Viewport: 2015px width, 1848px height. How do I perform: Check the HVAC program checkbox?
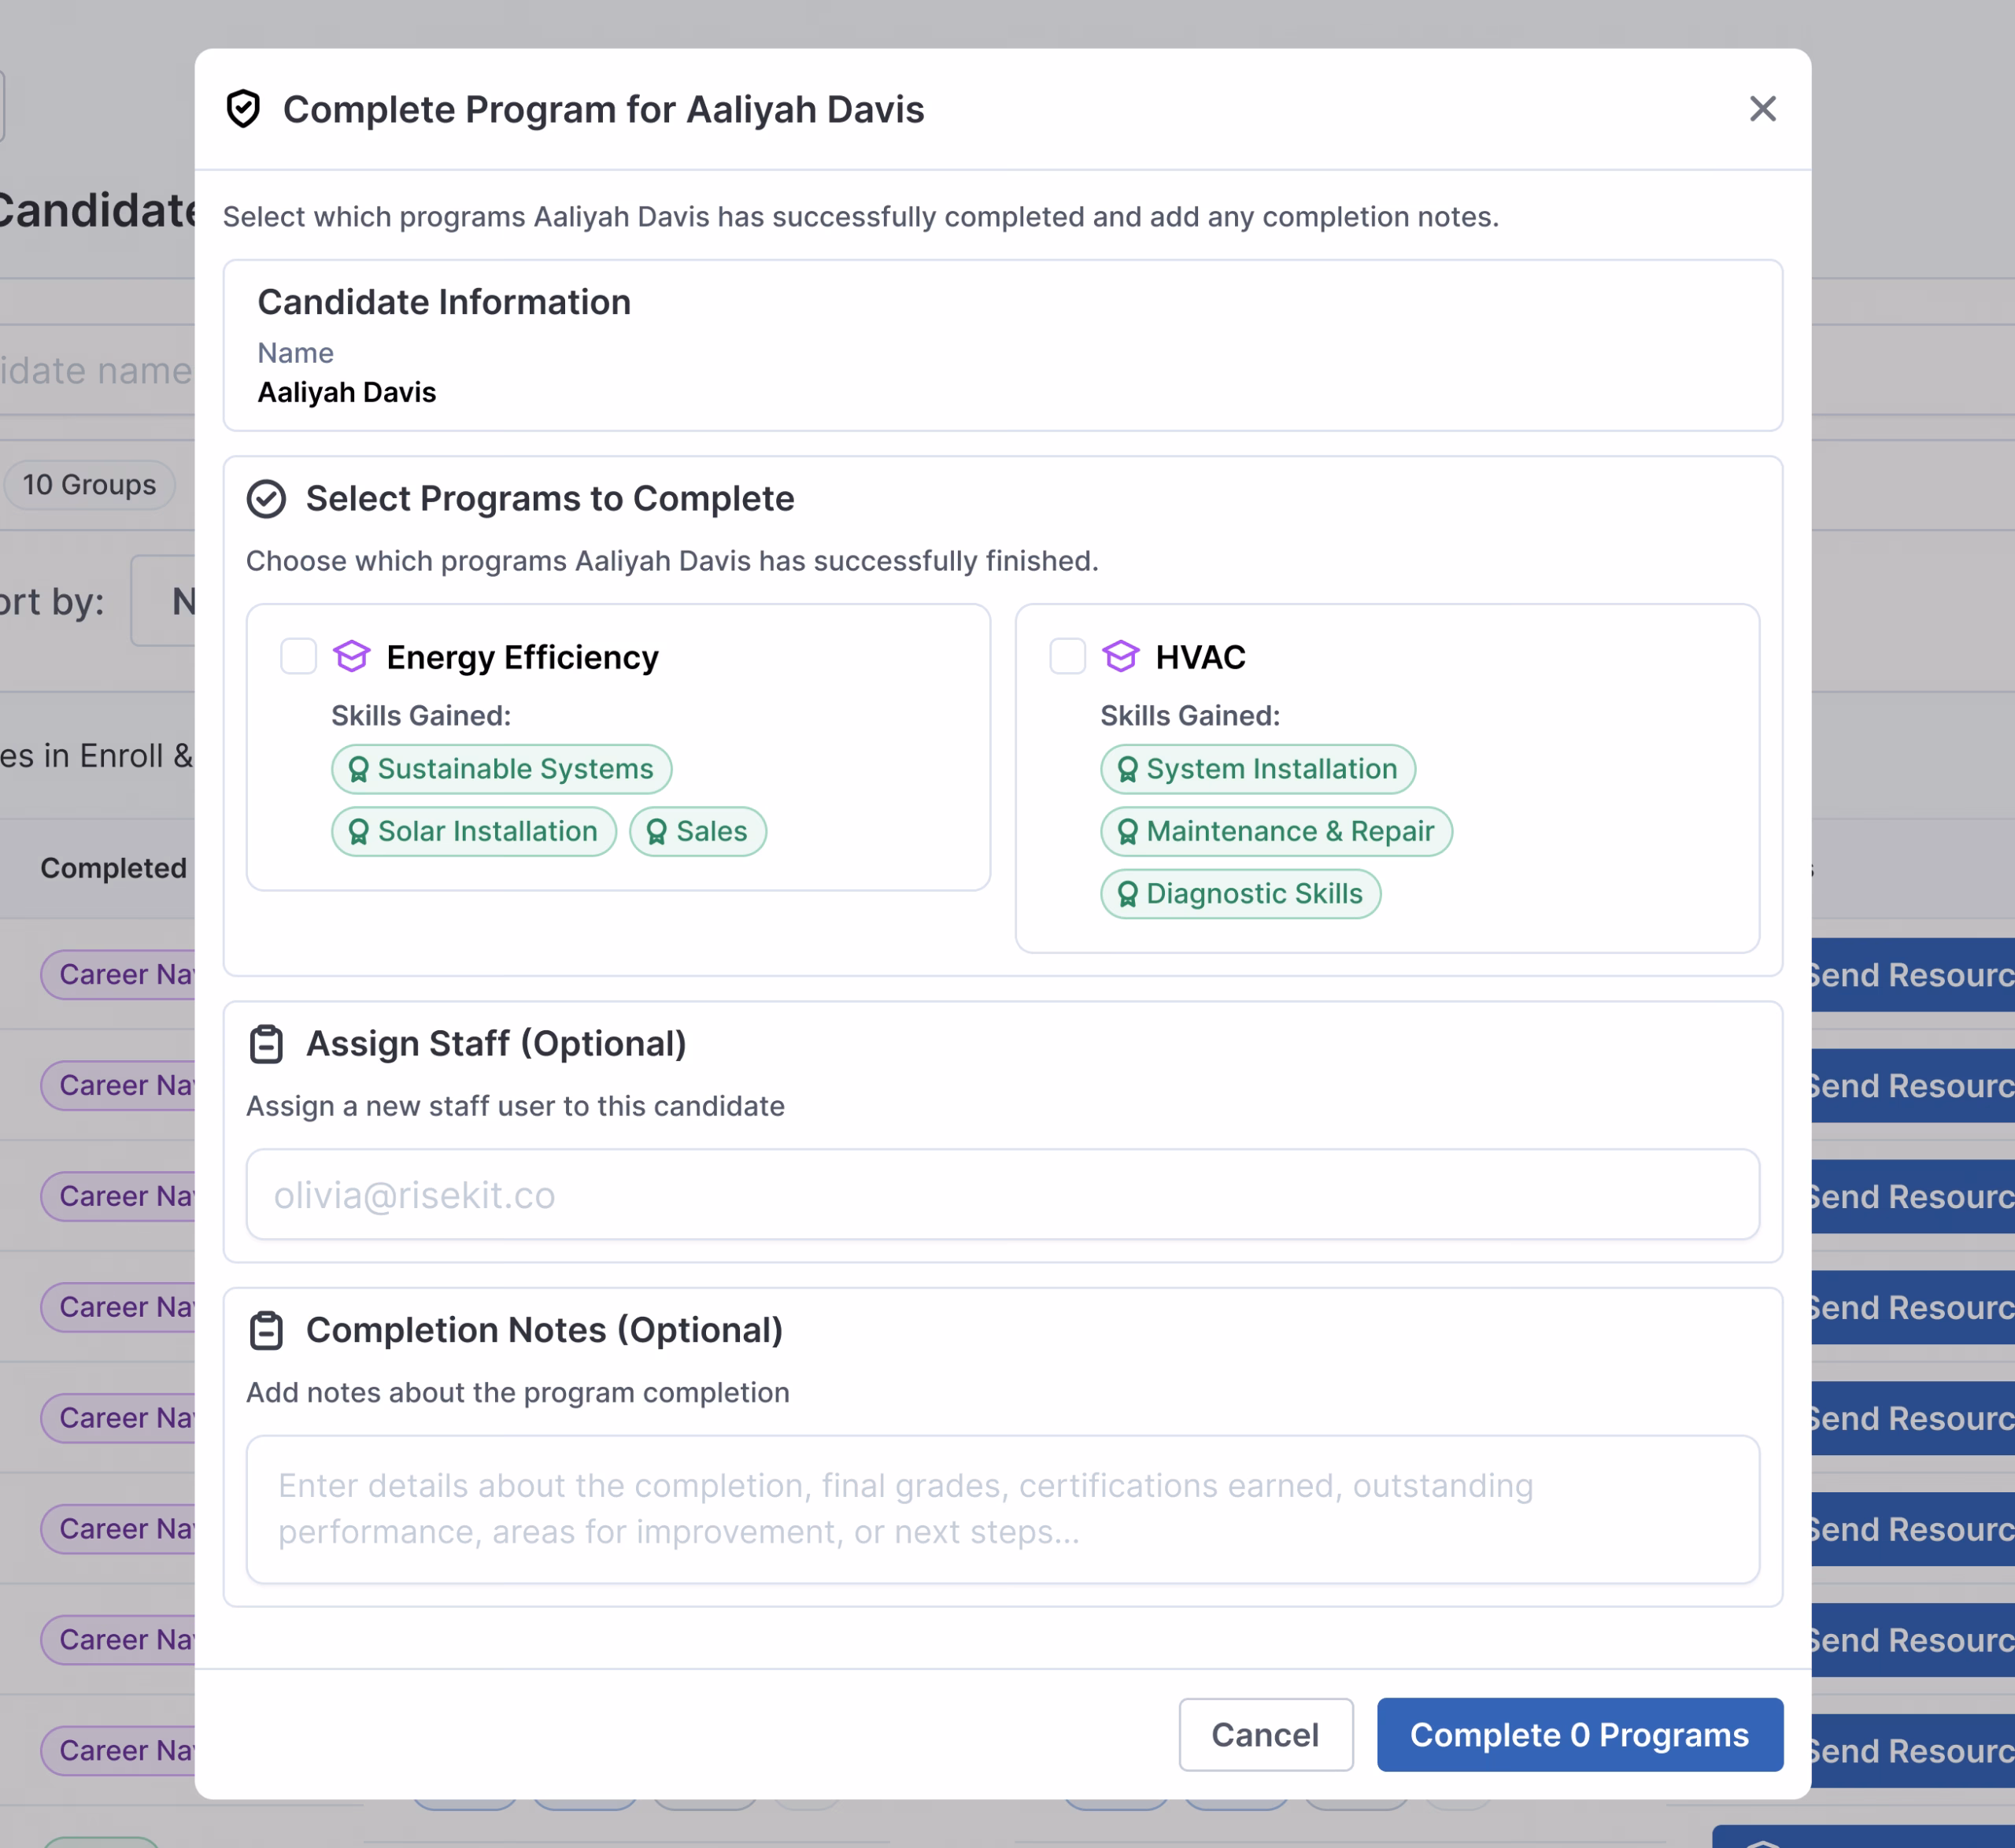(1067, 657)
